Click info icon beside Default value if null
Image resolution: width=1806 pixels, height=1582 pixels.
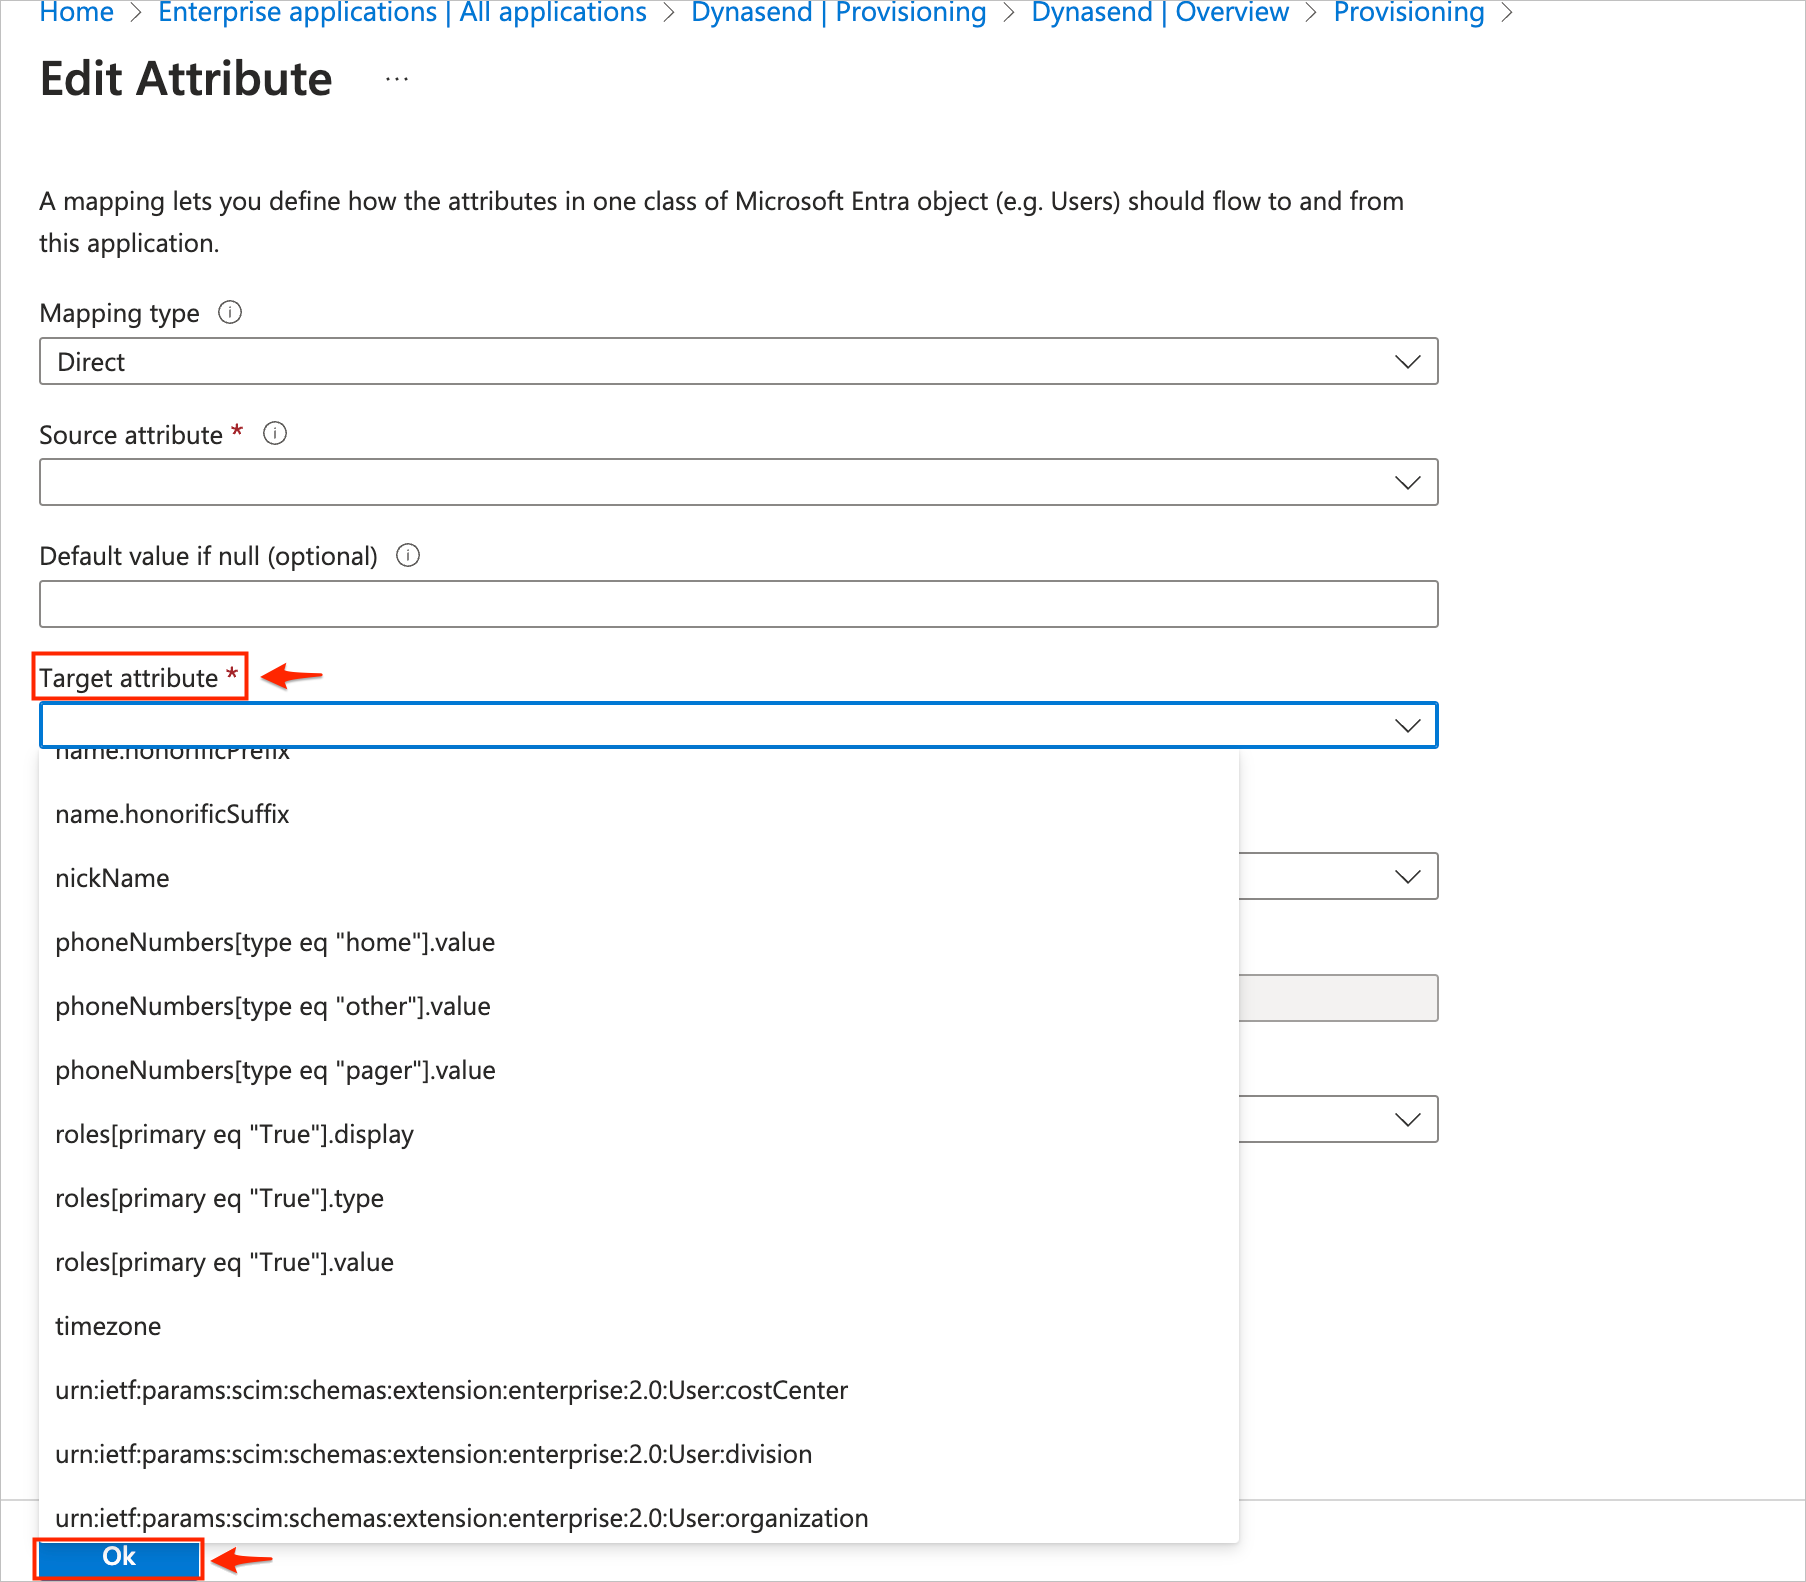pyautogui.click(x=408, y=555)
